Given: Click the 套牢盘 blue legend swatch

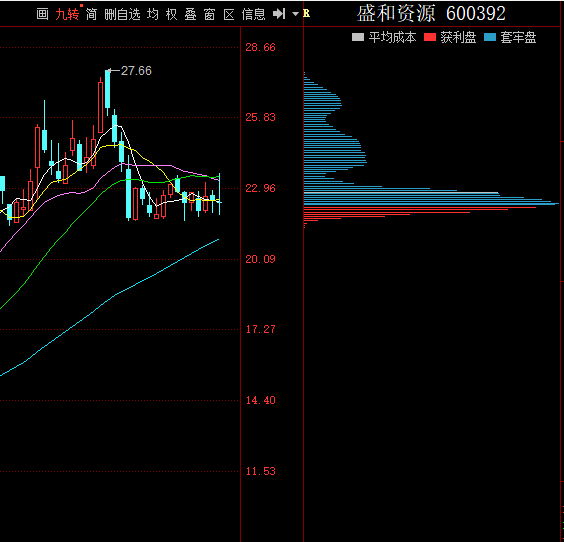Looking at the screenshot, I should (x=490, y=37).
